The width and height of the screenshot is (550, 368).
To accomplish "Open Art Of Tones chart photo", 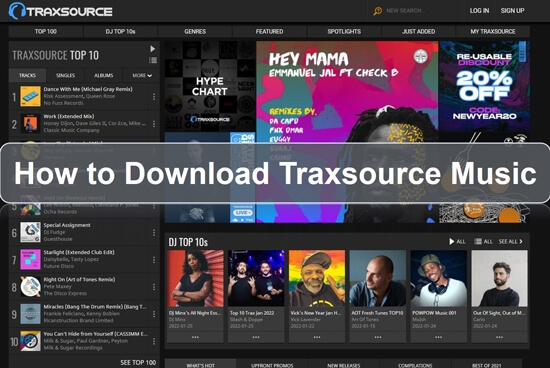I will click(x=378, y=279).
